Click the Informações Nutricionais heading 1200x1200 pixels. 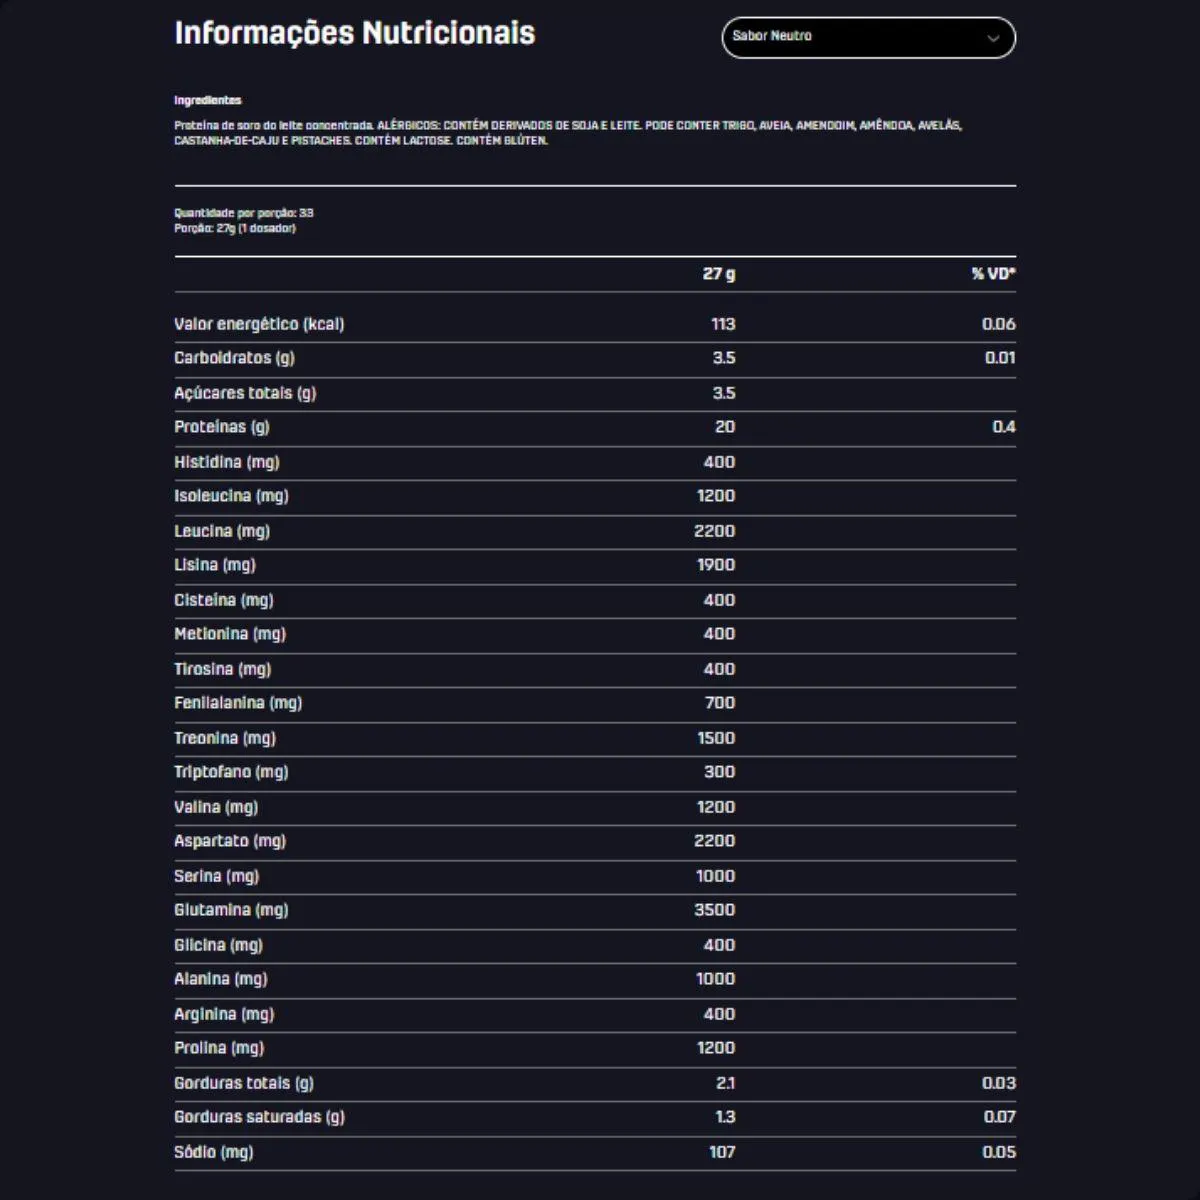tap(355, 33)
